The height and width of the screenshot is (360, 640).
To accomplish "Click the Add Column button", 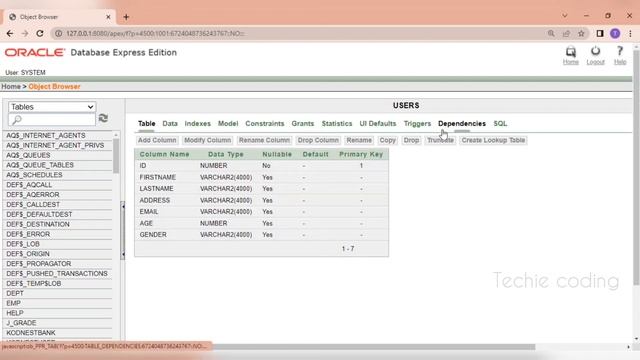I will point(157,140).
